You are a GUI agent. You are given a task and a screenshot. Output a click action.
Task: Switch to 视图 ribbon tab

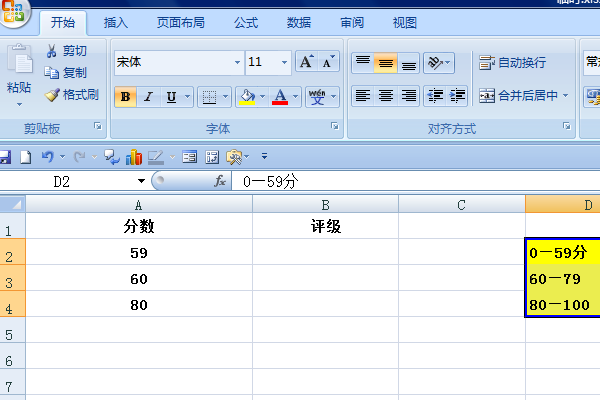(404, 23)
